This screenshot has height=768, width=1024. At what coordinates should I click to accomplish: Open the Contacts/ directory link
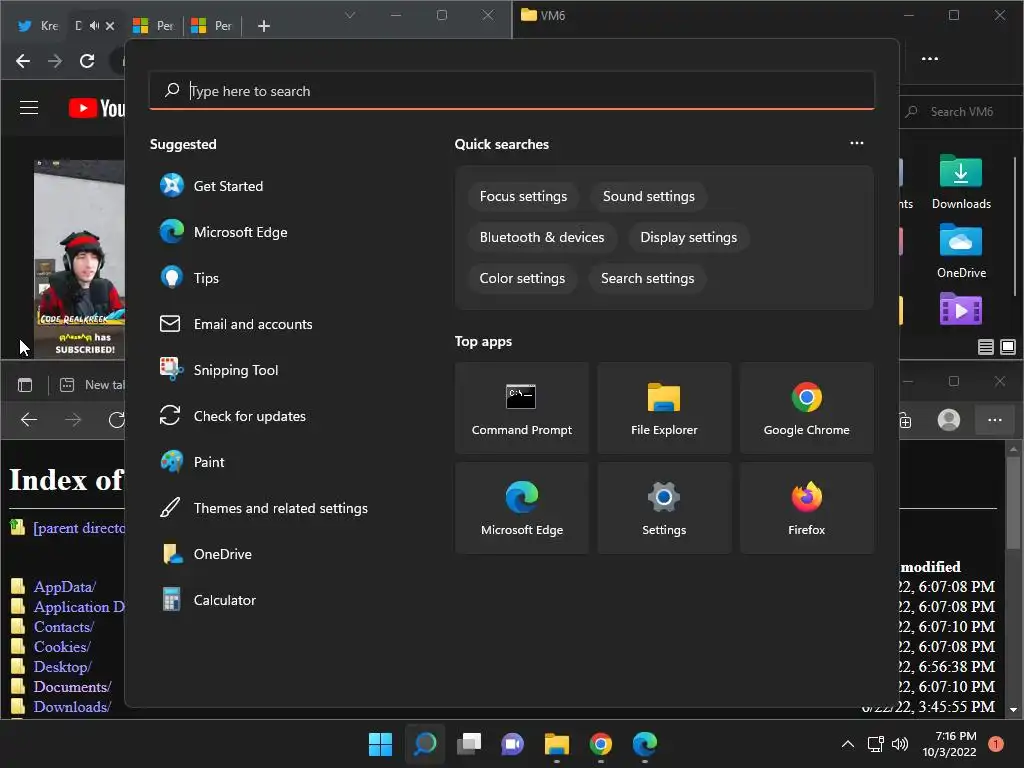tap(64, 626)
